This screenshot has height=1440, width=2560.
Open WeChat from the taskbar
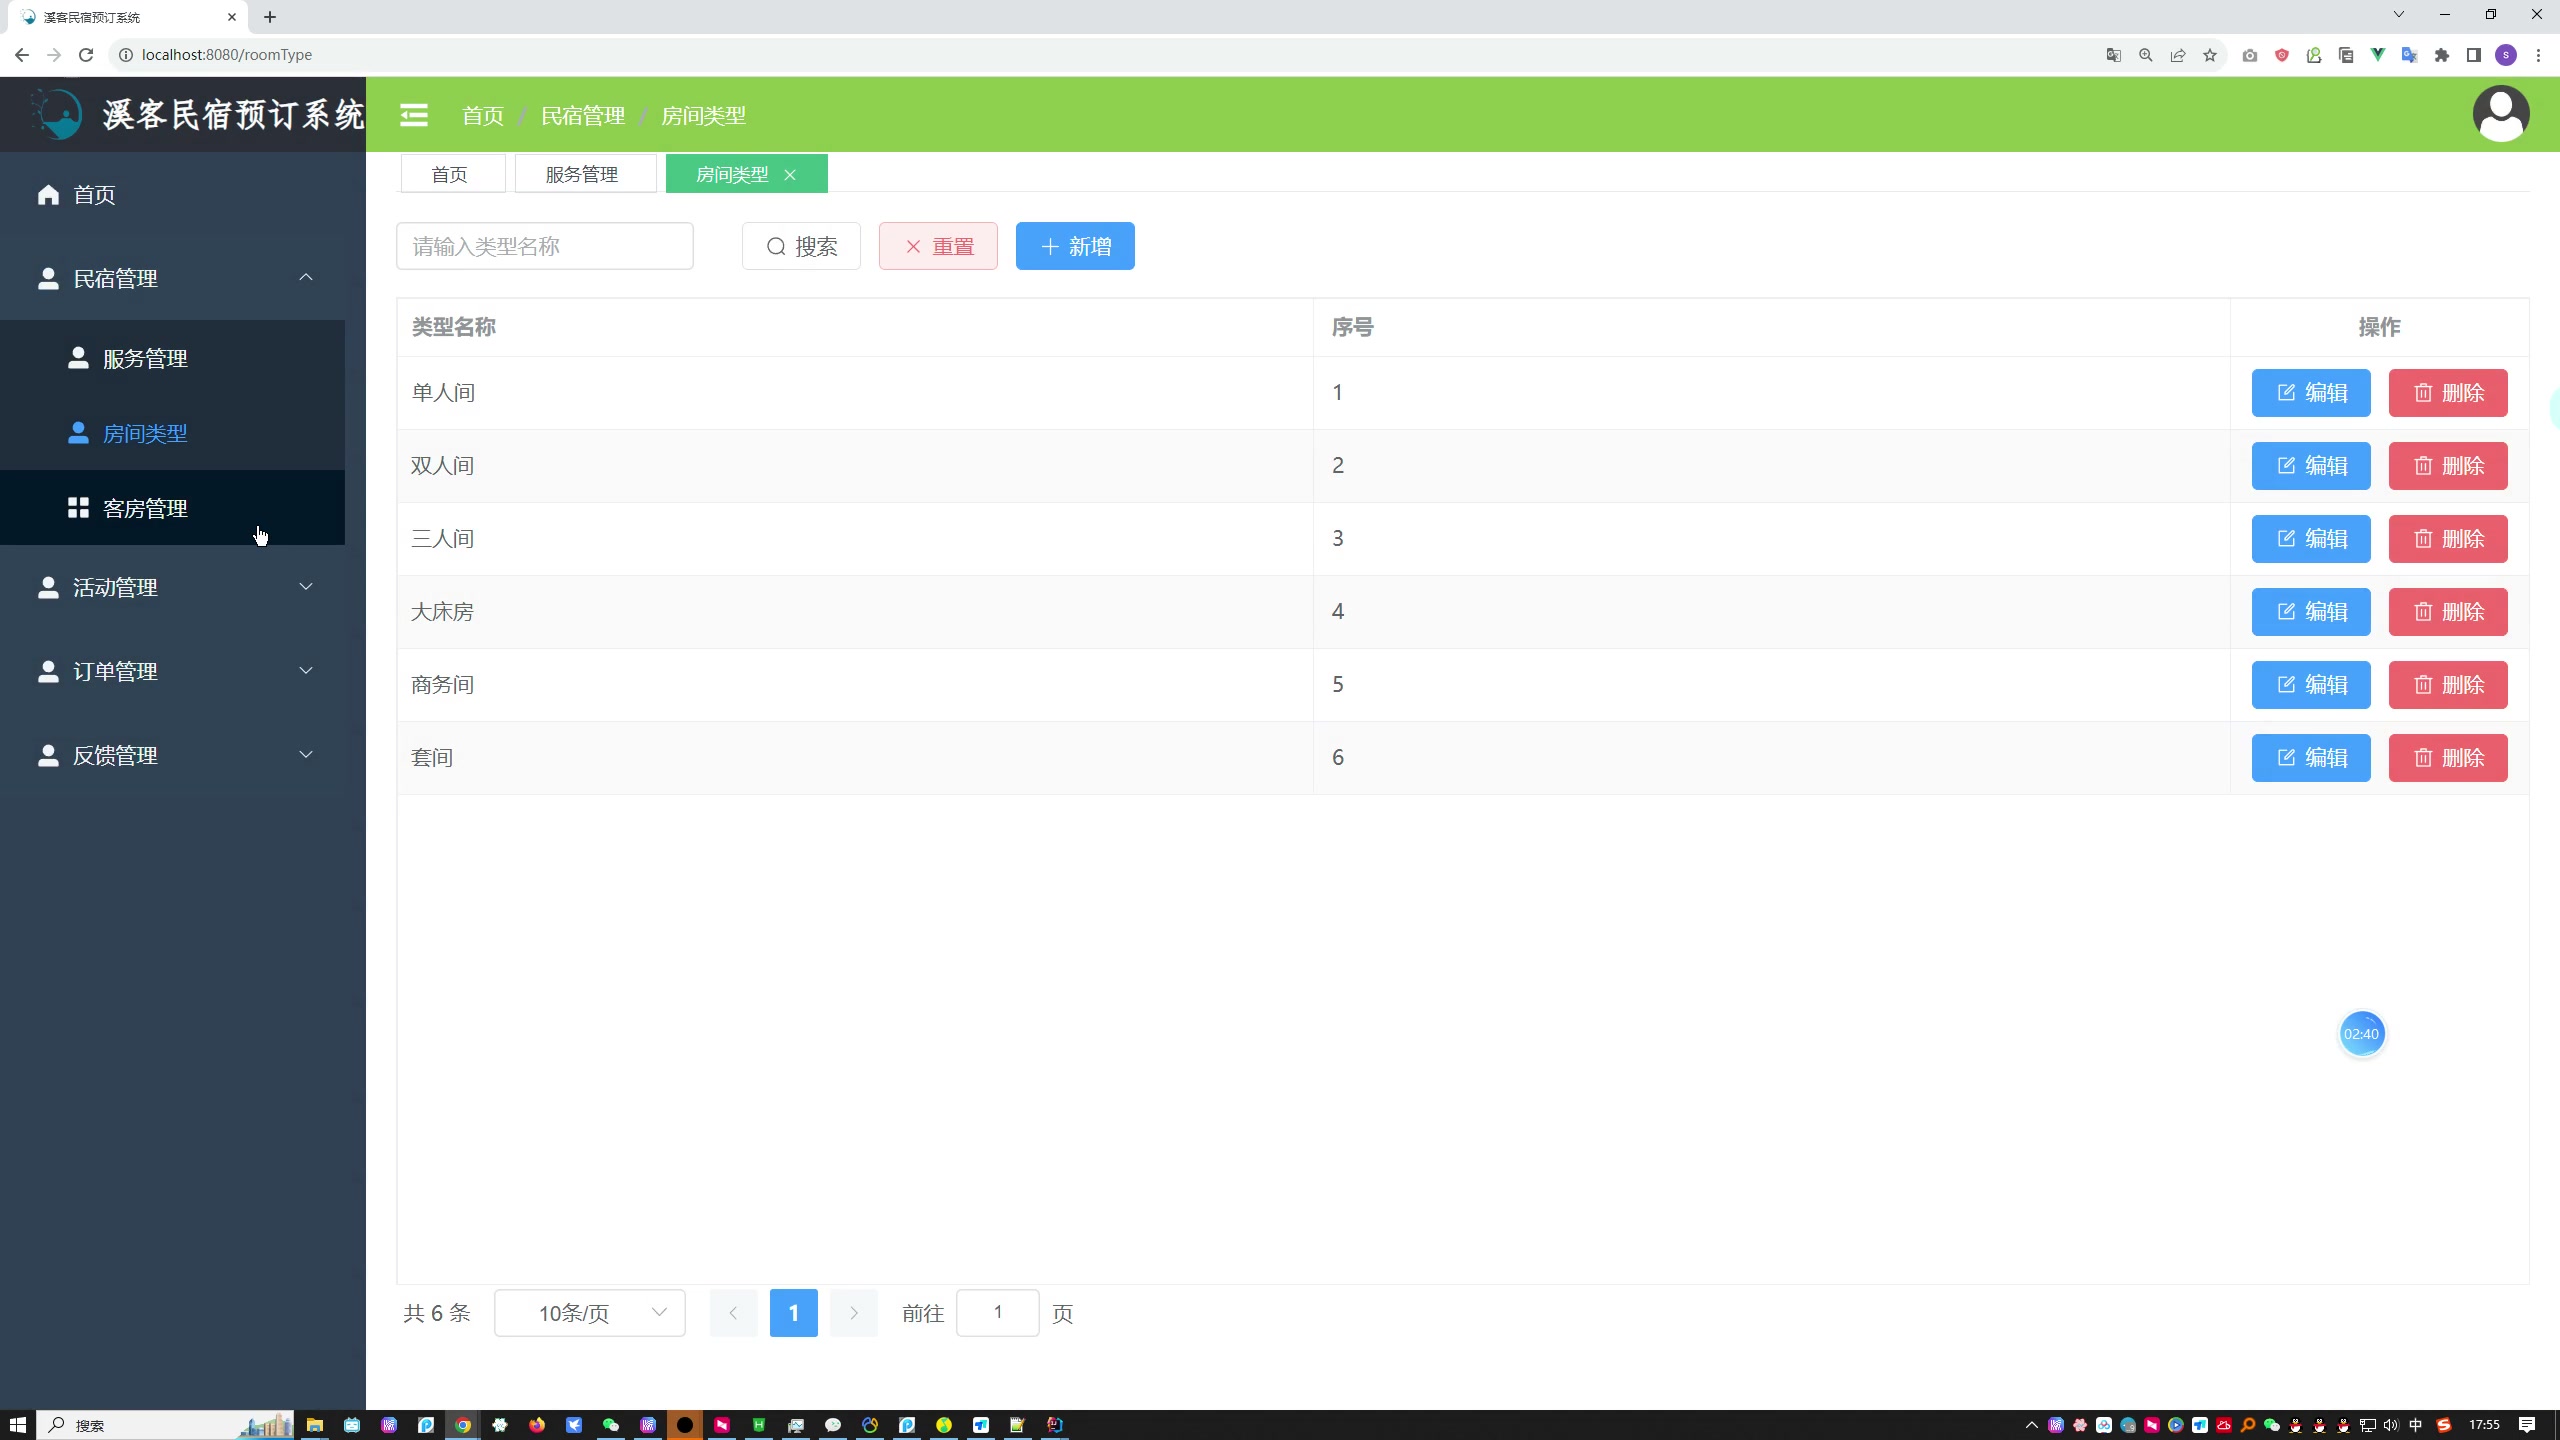pyautogui.click(x=611, y=1425)
